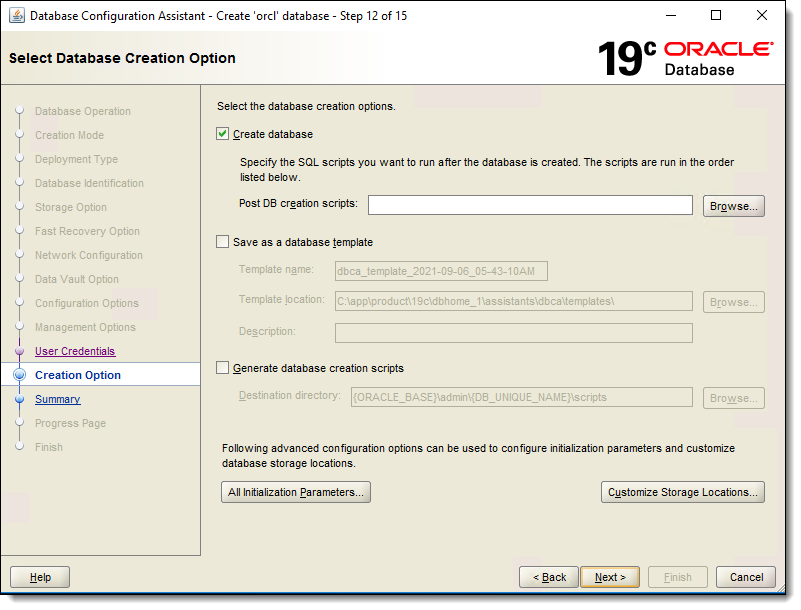Click 'Select the database creation options.' text
Screen dimensions: 801x610
306,106
